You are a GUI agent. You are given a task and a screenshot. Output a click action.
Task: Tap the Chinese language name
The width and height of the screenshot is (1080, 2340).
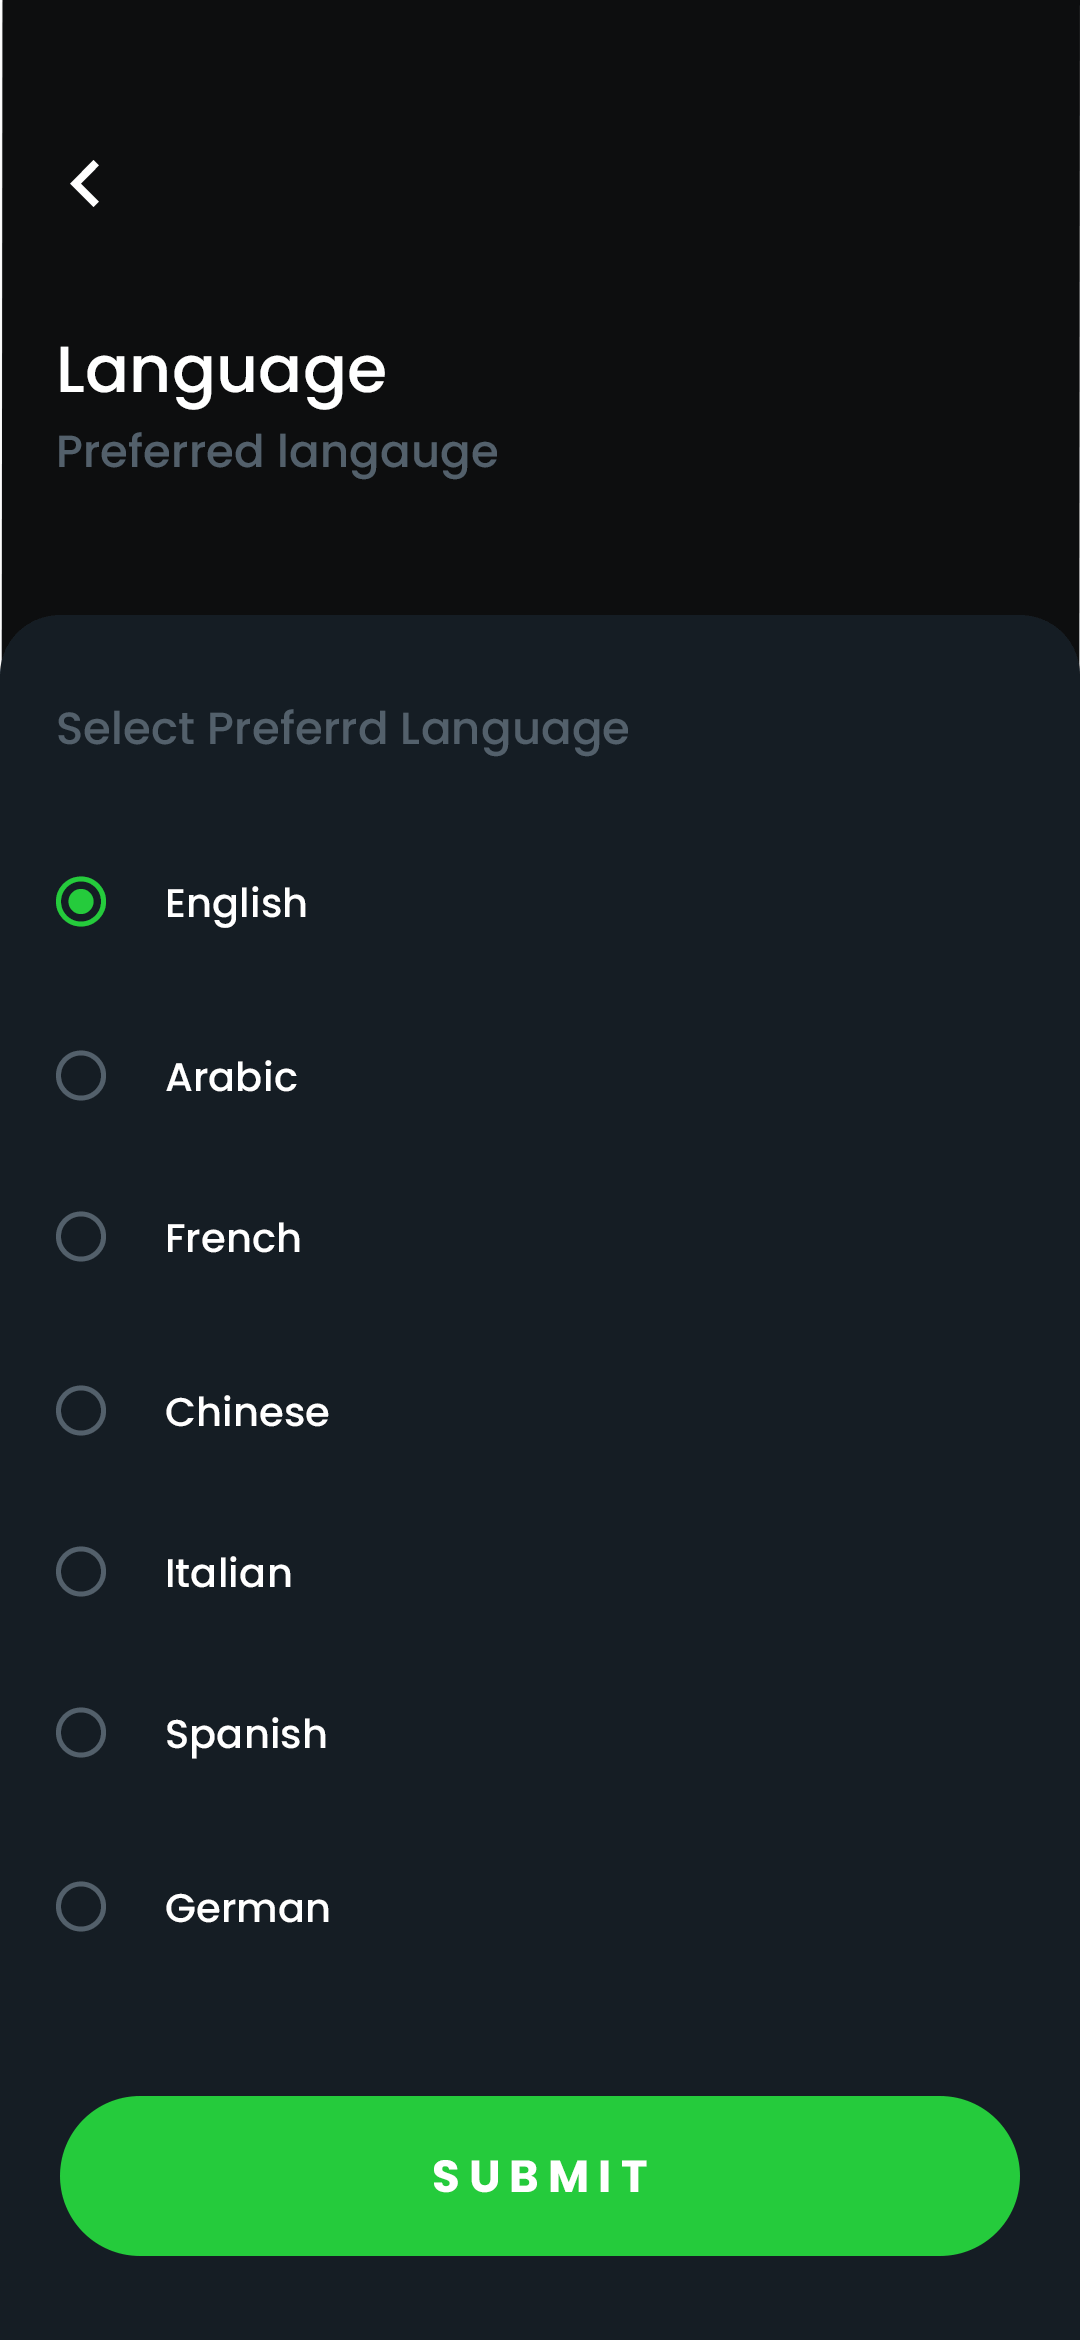[x=247, y=1413]
